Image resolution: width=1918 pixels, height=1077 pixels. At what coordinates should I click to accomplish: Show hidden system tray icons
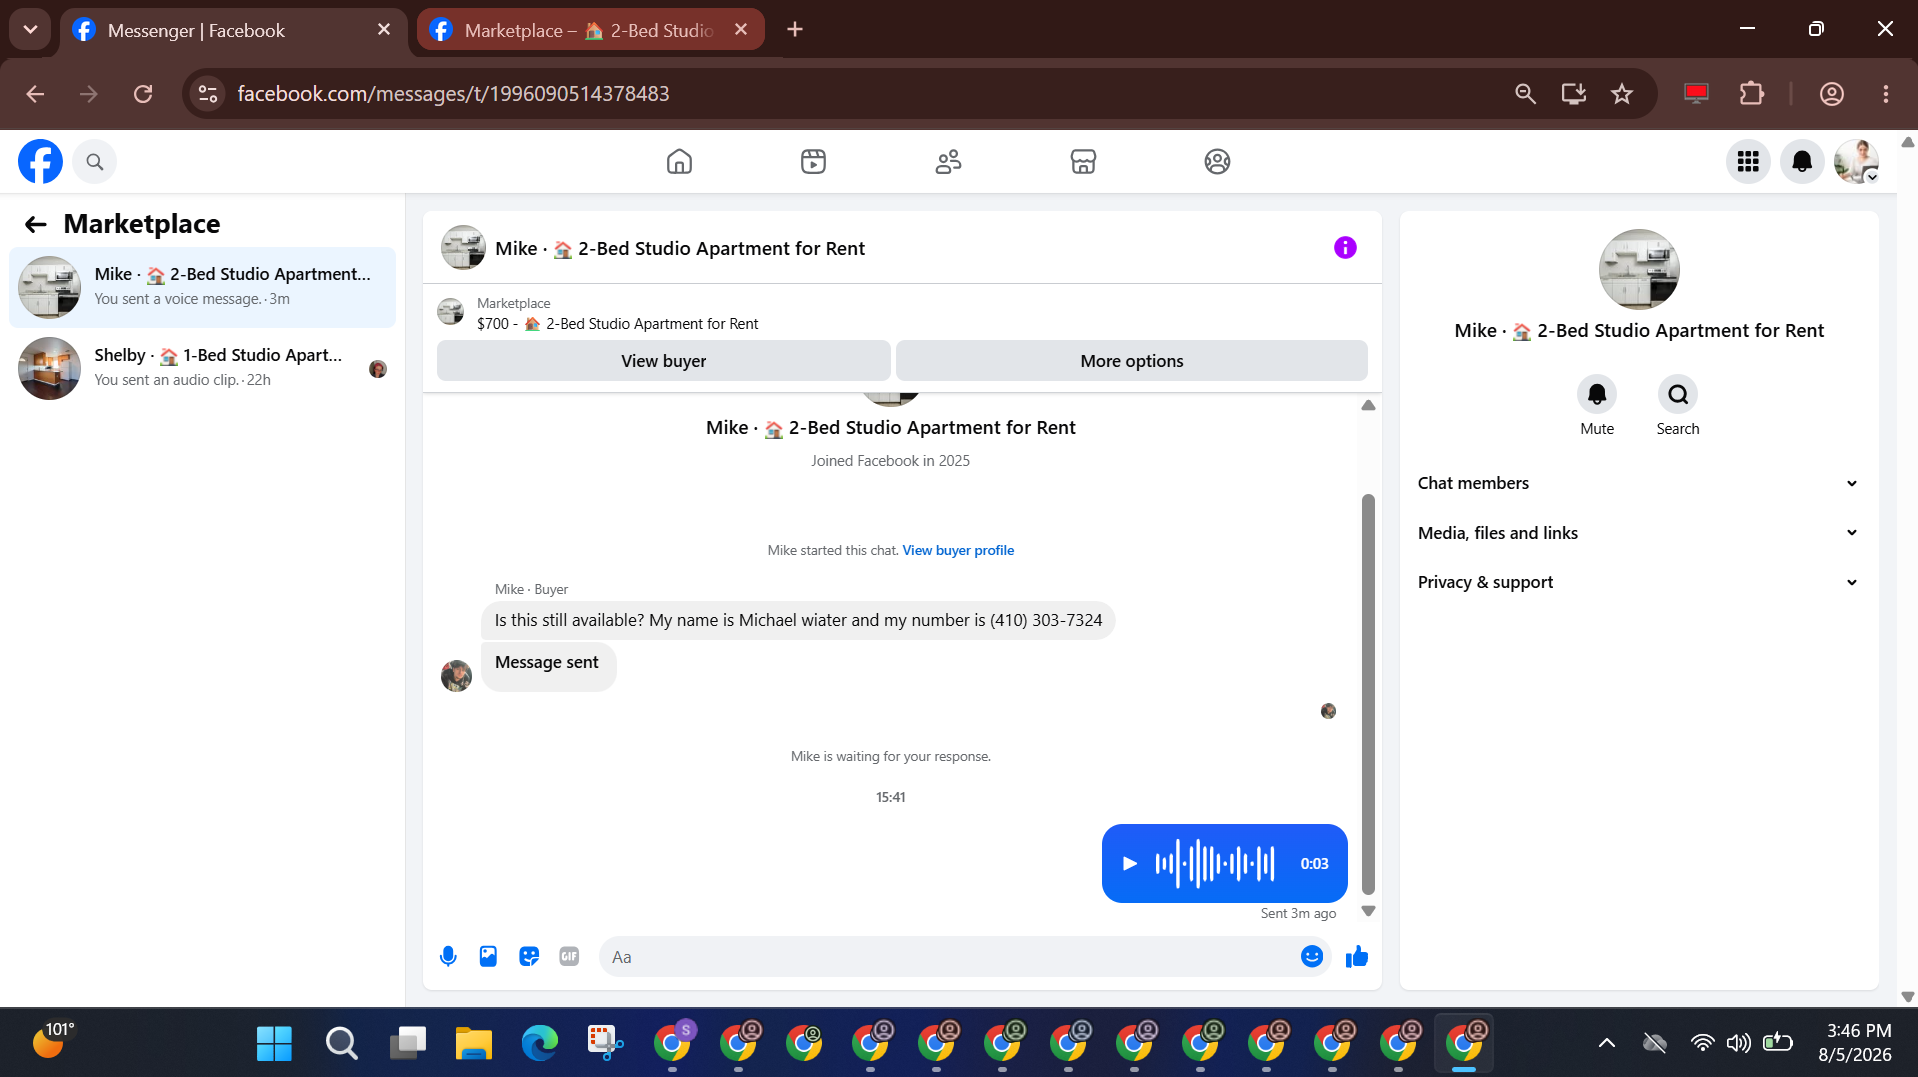point(1607,1043)
